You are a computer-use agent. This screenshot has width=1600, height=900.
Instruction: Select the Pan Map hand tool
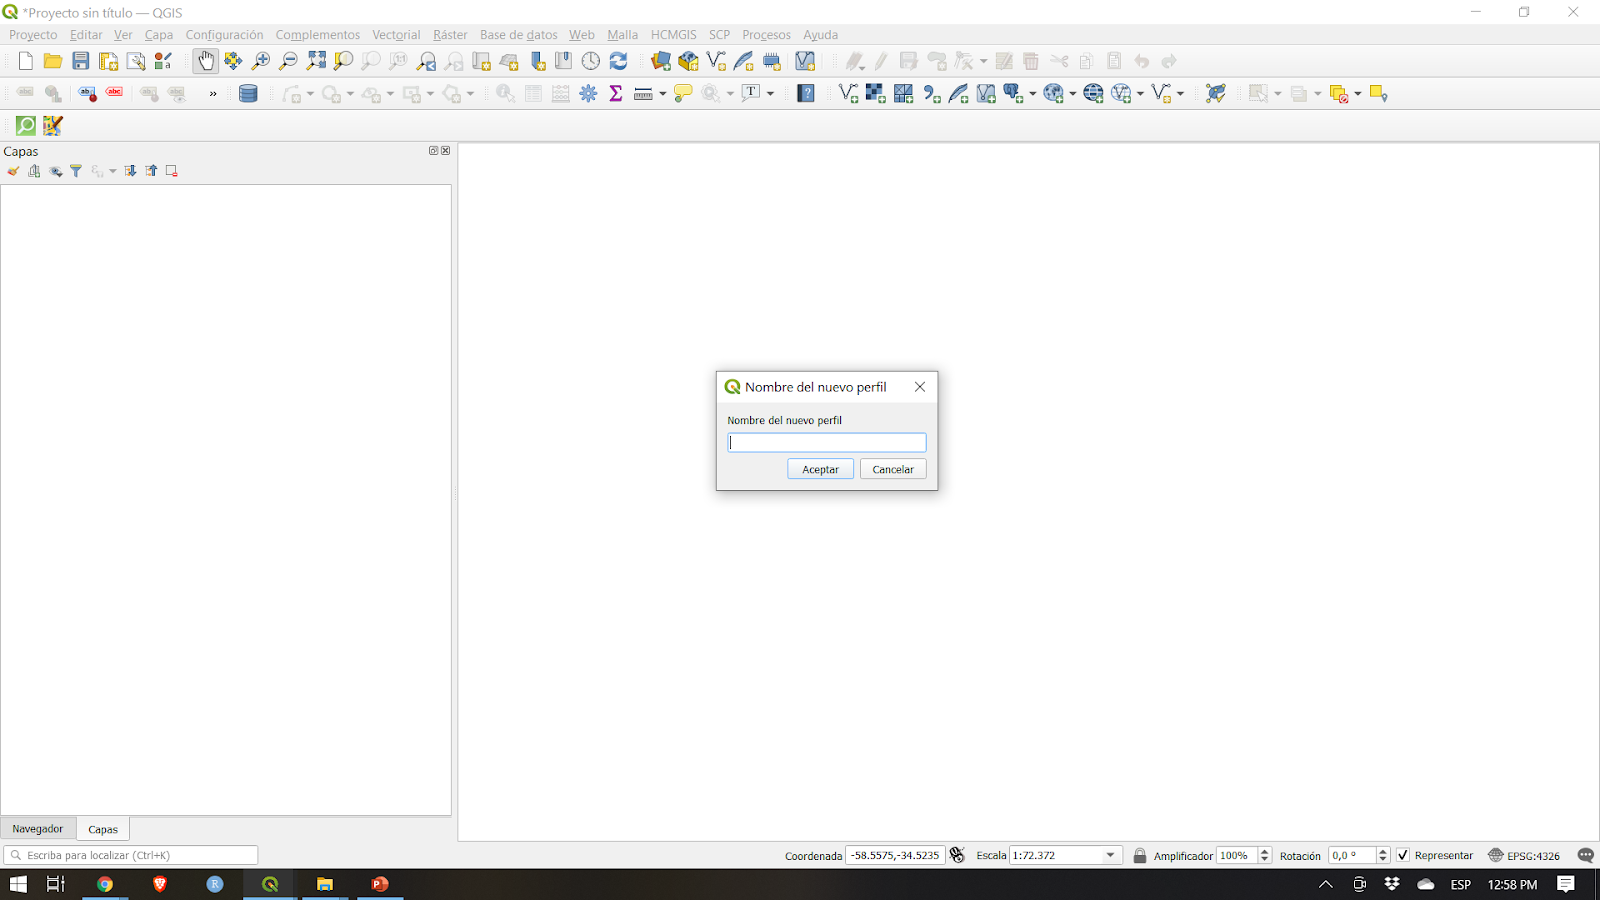click(205, 61)
